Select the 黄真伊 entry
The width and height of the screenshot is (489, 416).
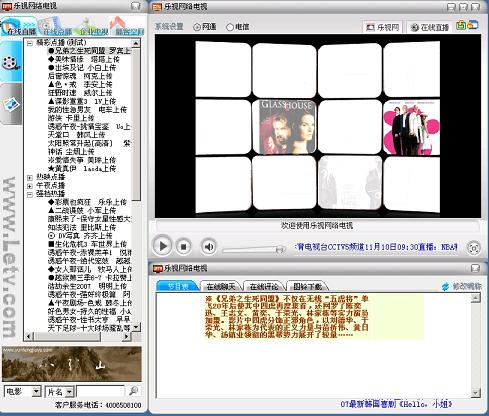(82, 169)
